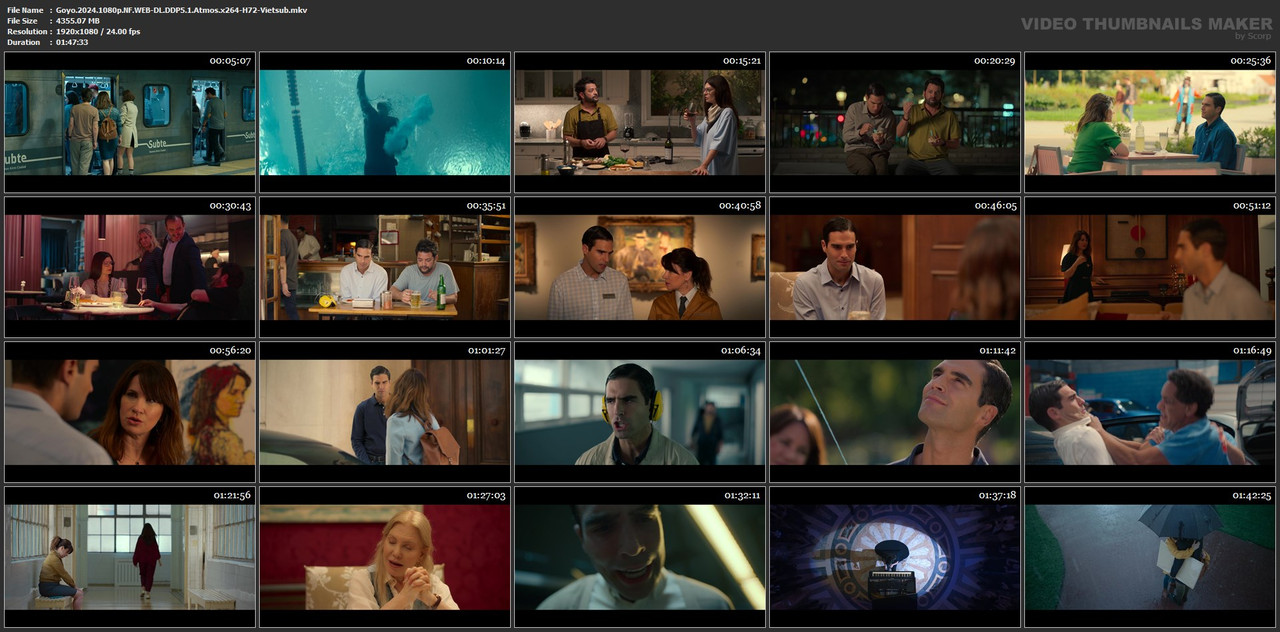The image size is (1280, 632).
Task: Open the thumbnail stamped 00:56:20
Action: pyautogui.click(x=130, y=412)
